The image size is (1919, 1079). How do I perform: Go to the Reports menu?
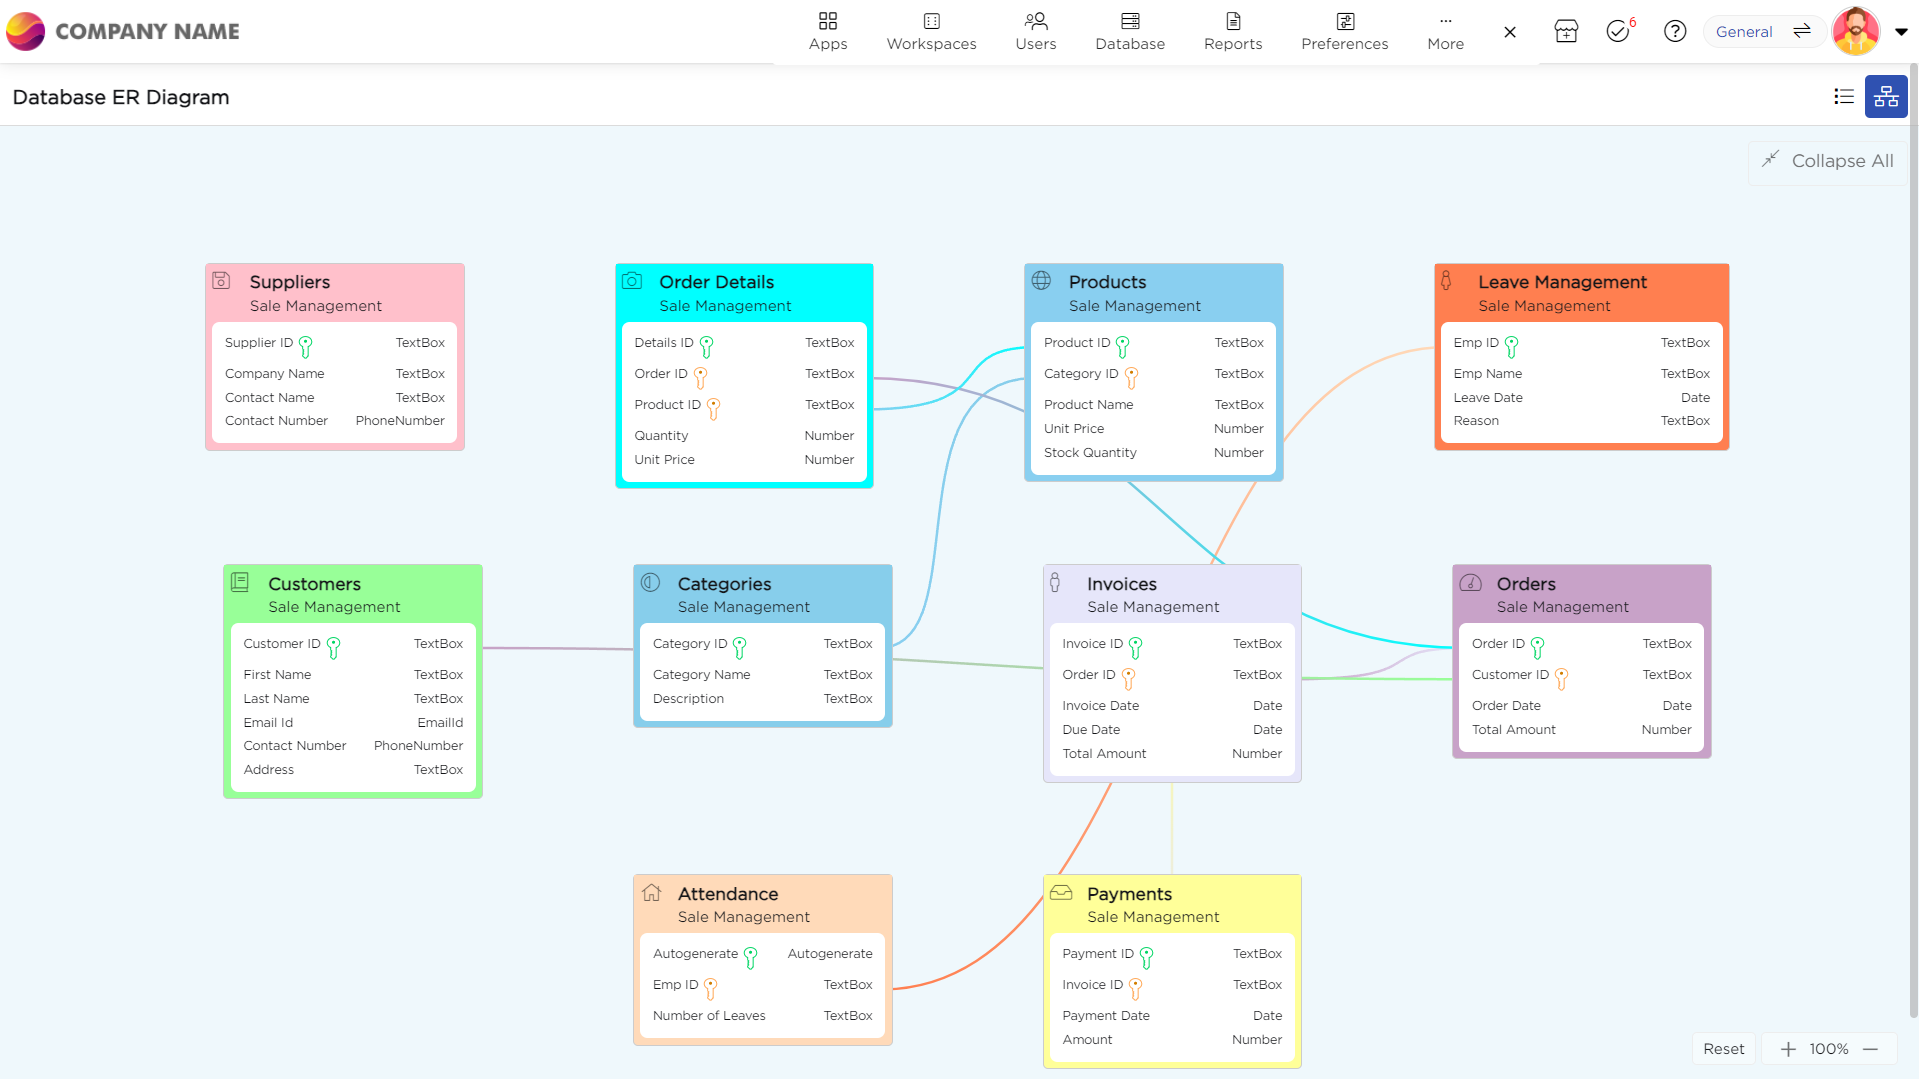(x=1233, y=31)
